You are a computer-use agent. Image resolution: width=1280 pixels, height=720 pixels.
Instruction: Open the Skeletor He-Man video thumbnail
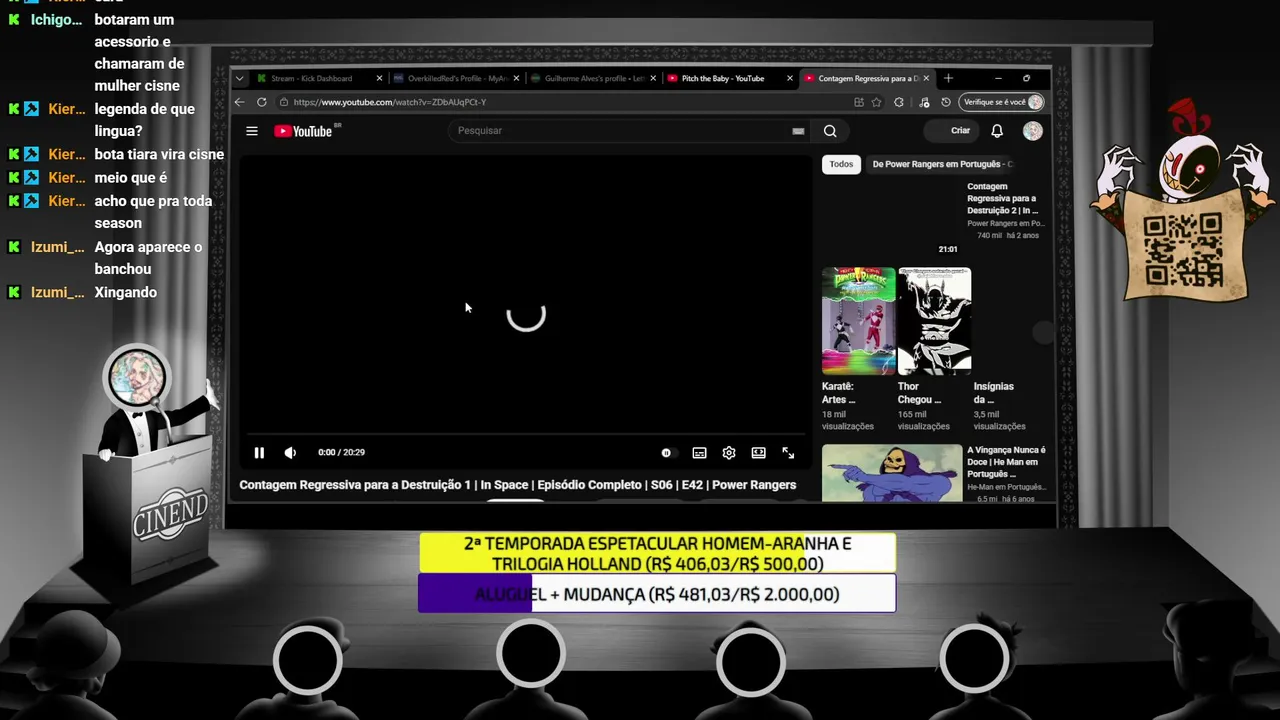(x=892, y=473)
